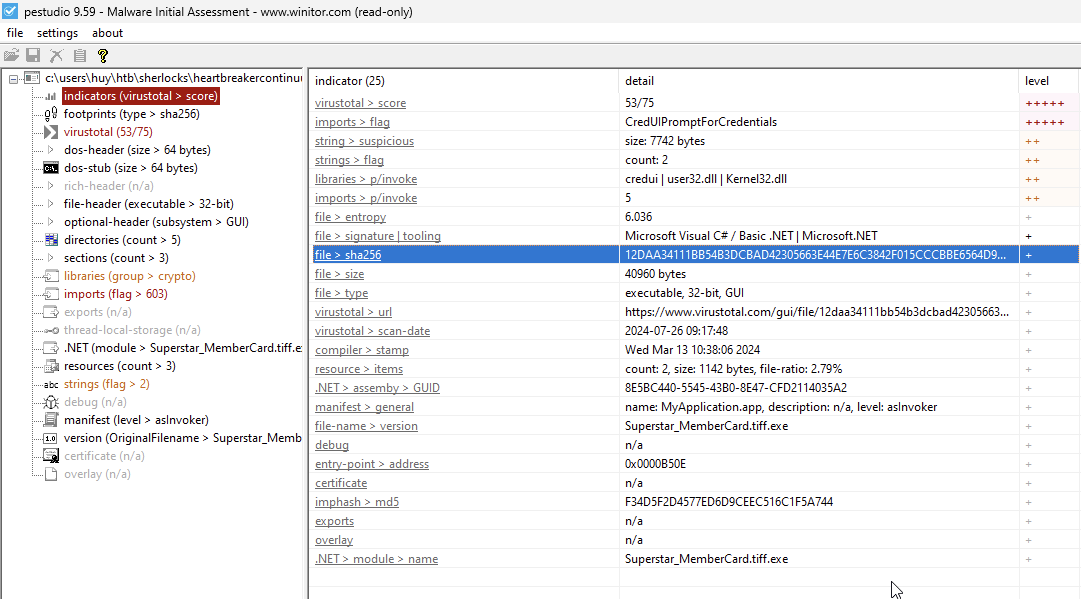Open the about menu
The height and width of the screenshot is (599, 1081).
pos(107,33)
